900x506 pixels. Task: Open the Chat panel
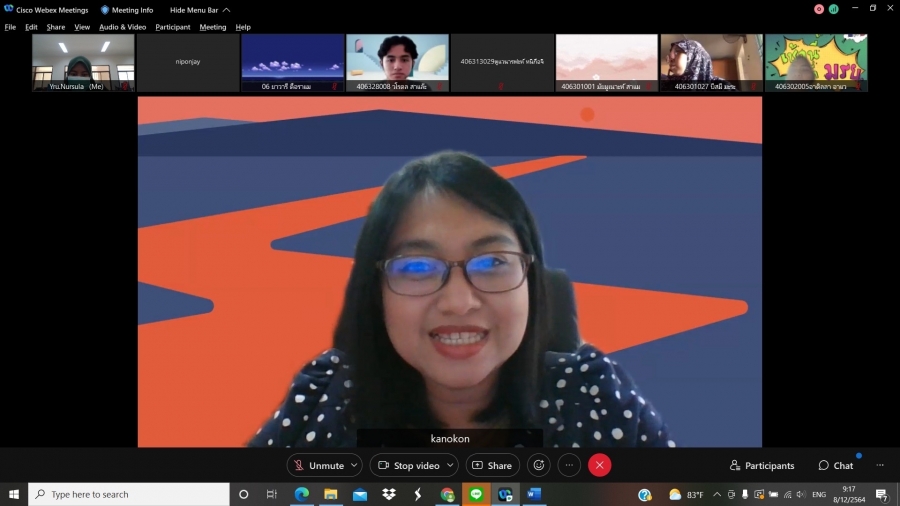(836, 465)
